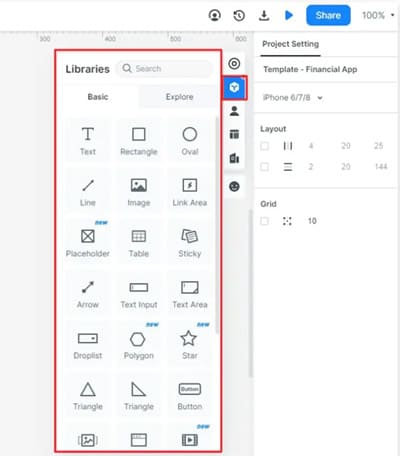The height and width of the screenshot is (456, 400).
Task: Select the Star component
Action: coord(190,345)
